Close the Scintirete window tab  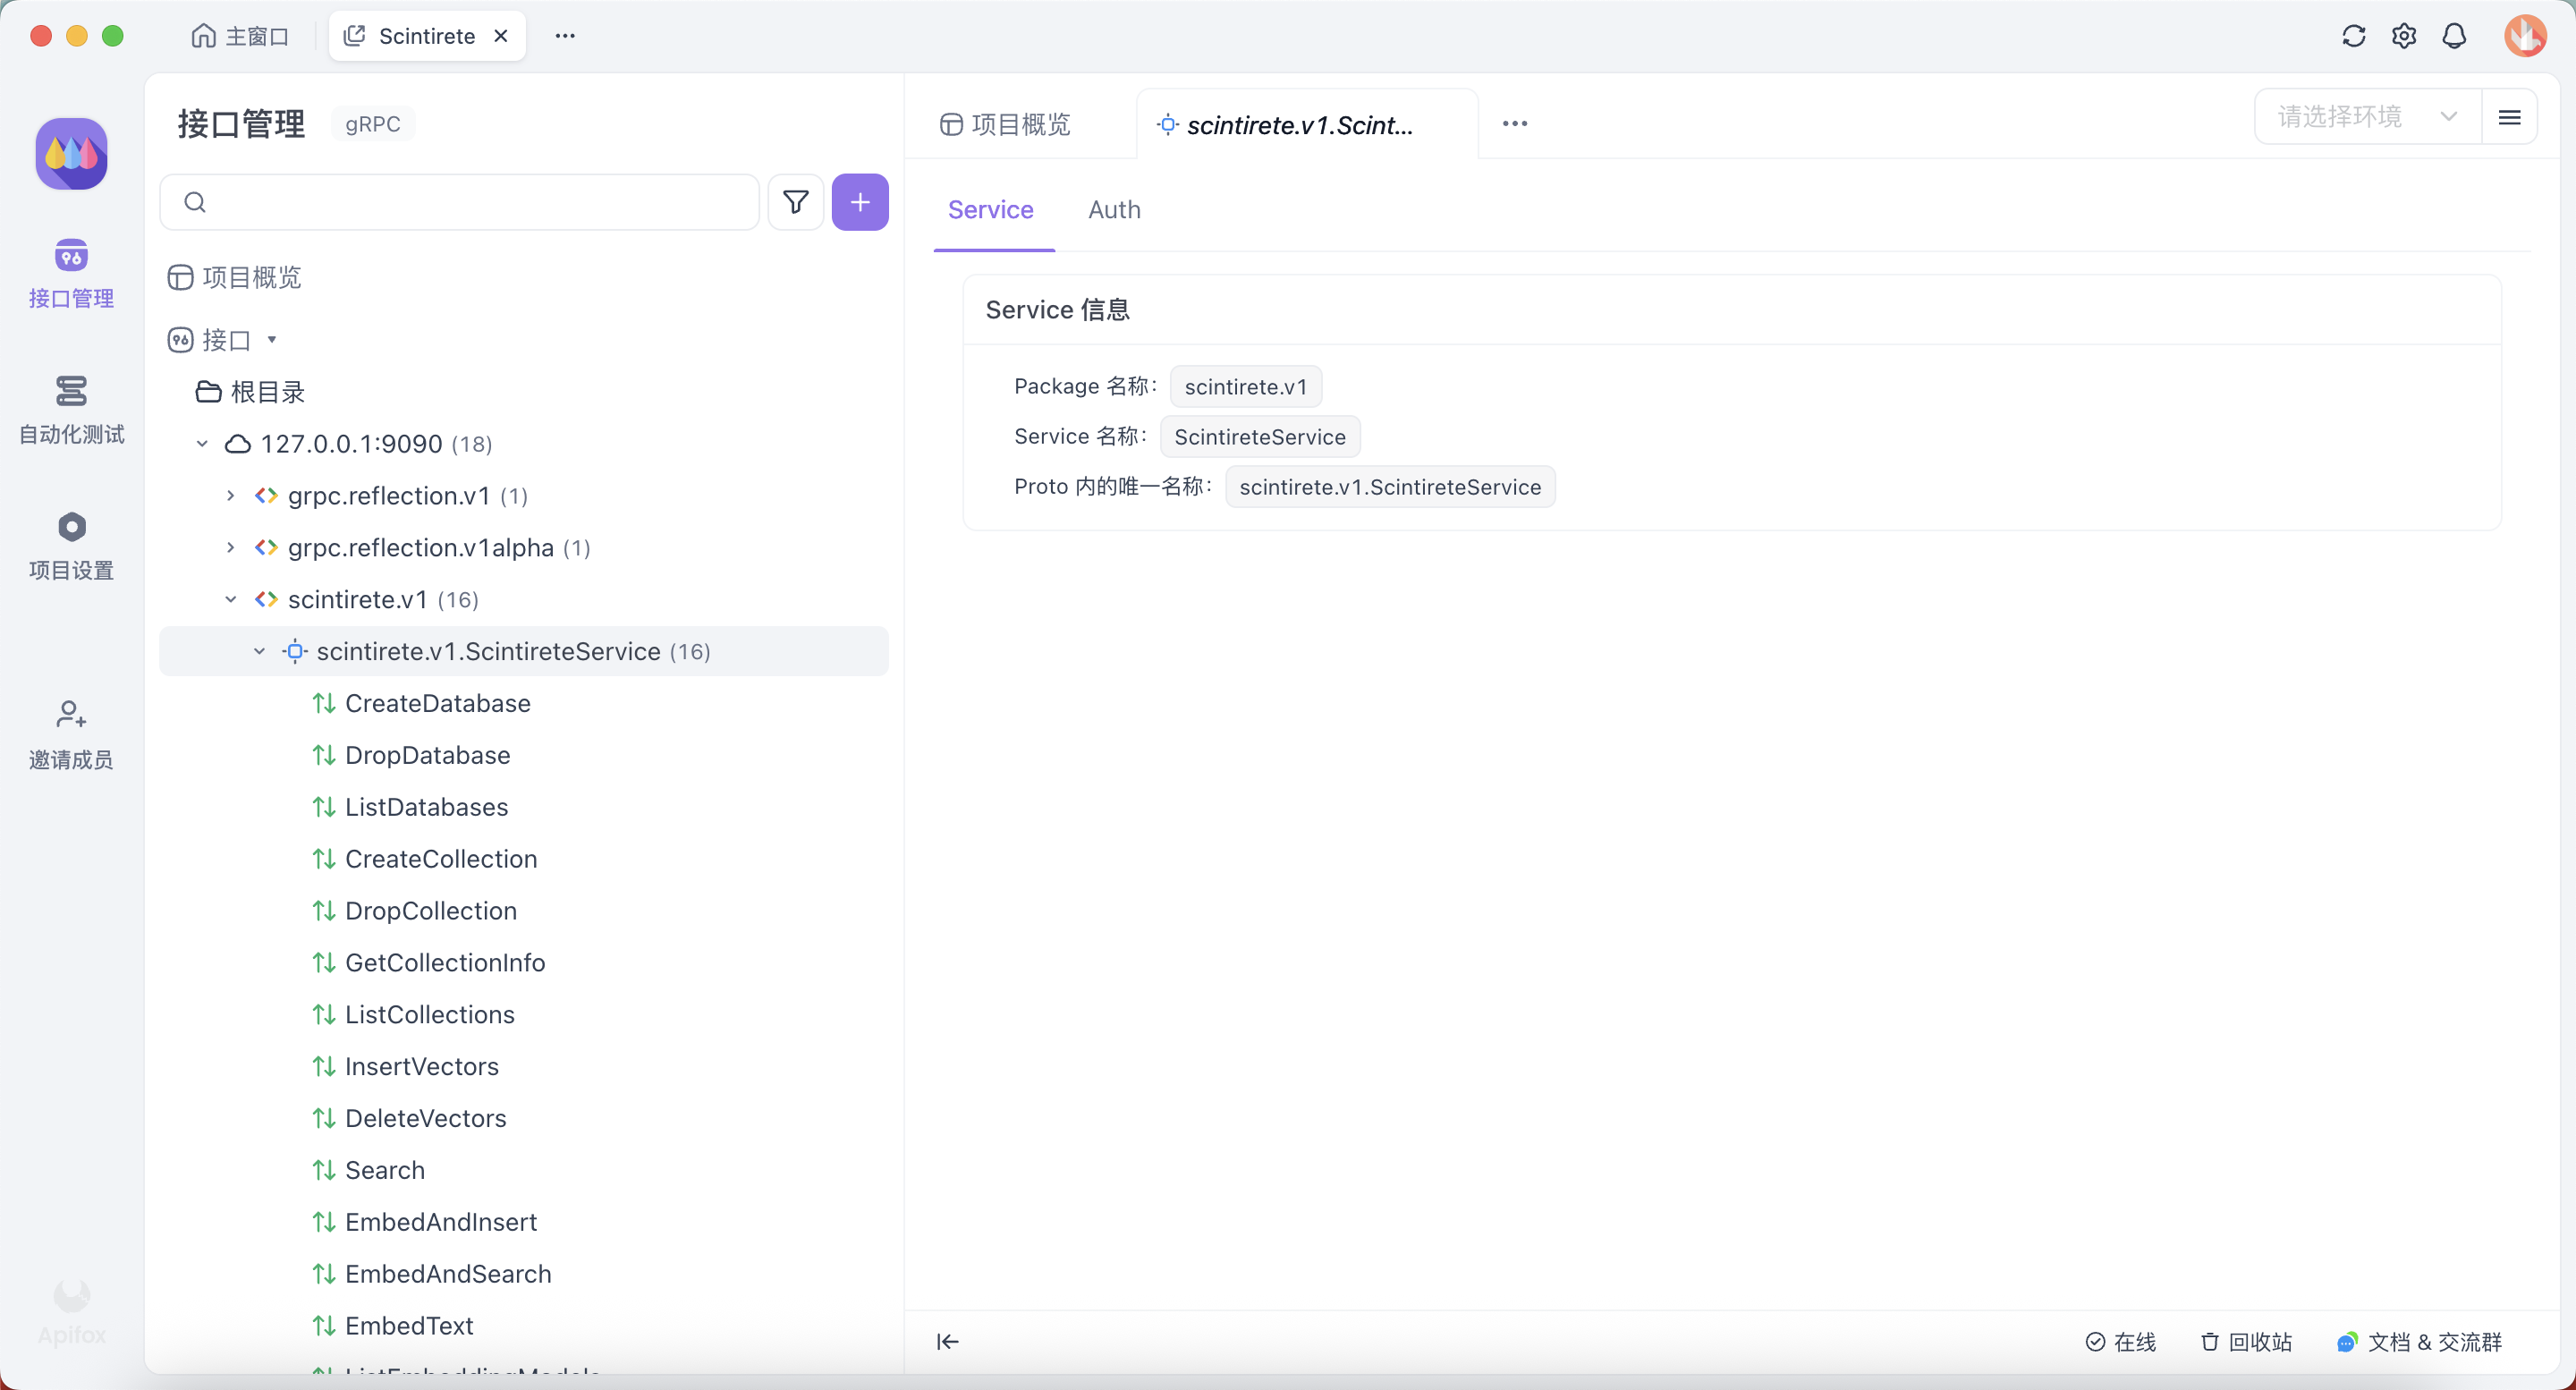pos(501,36)
